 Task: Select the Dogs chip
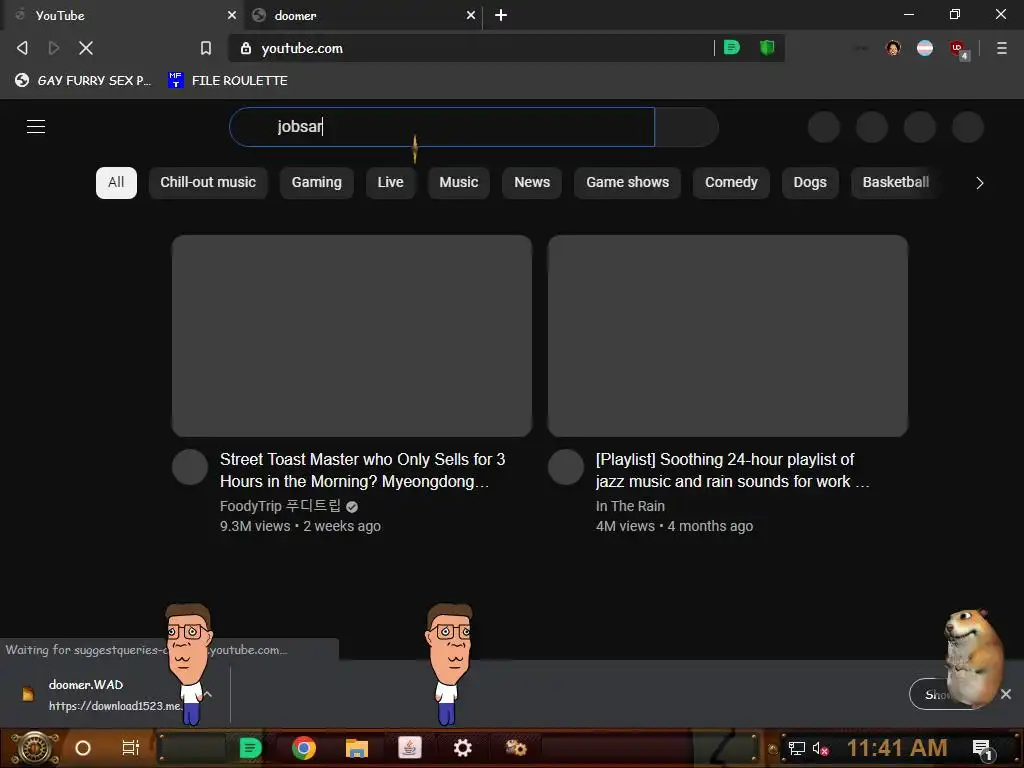coord(810,182)
